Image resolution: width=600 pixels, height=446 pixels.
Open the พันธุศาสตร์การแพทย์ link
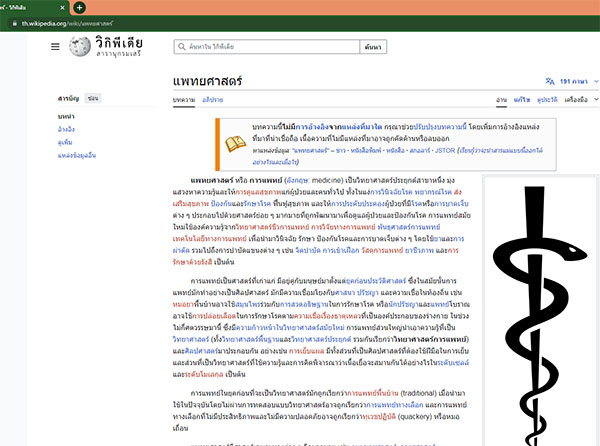coord(409,227)
